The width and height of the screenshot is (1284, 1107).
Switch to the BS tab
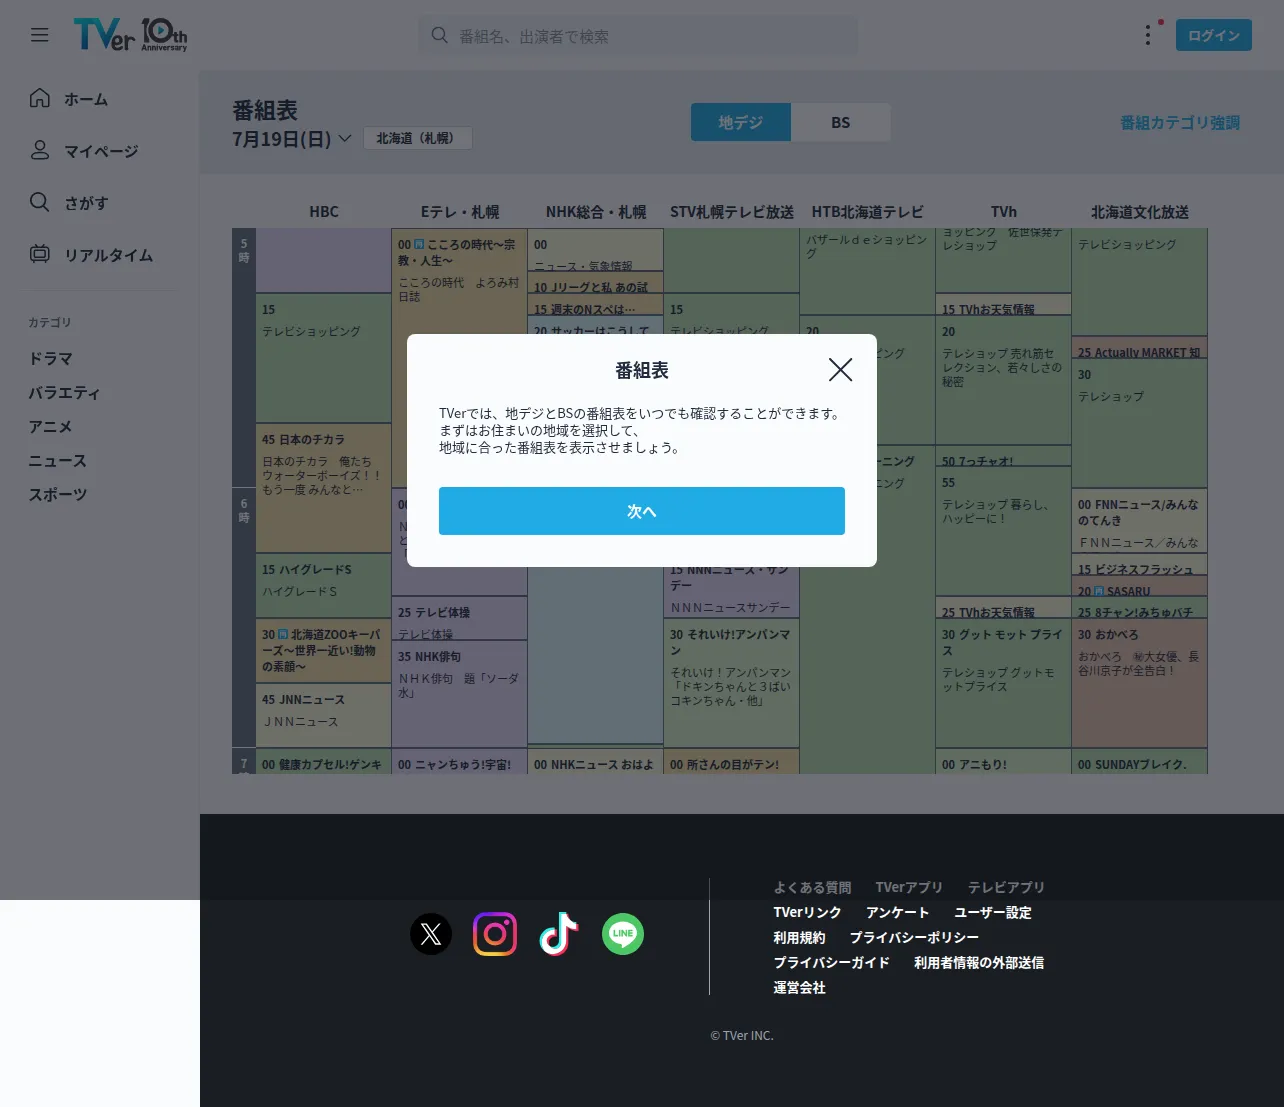coord(841,122)
